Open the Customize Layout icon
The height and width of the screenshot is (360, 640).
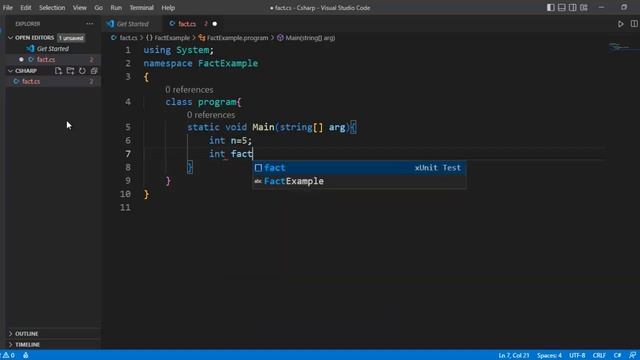pos(584,7)
